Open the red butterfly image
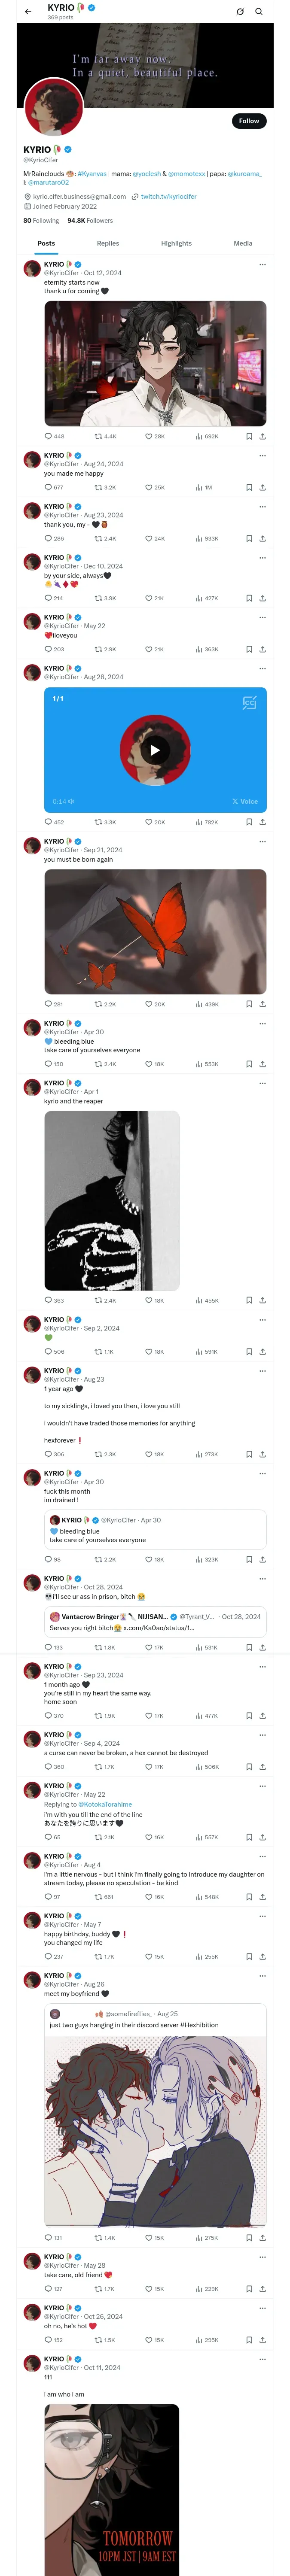 pyautogui.click(x=155, y=931)
